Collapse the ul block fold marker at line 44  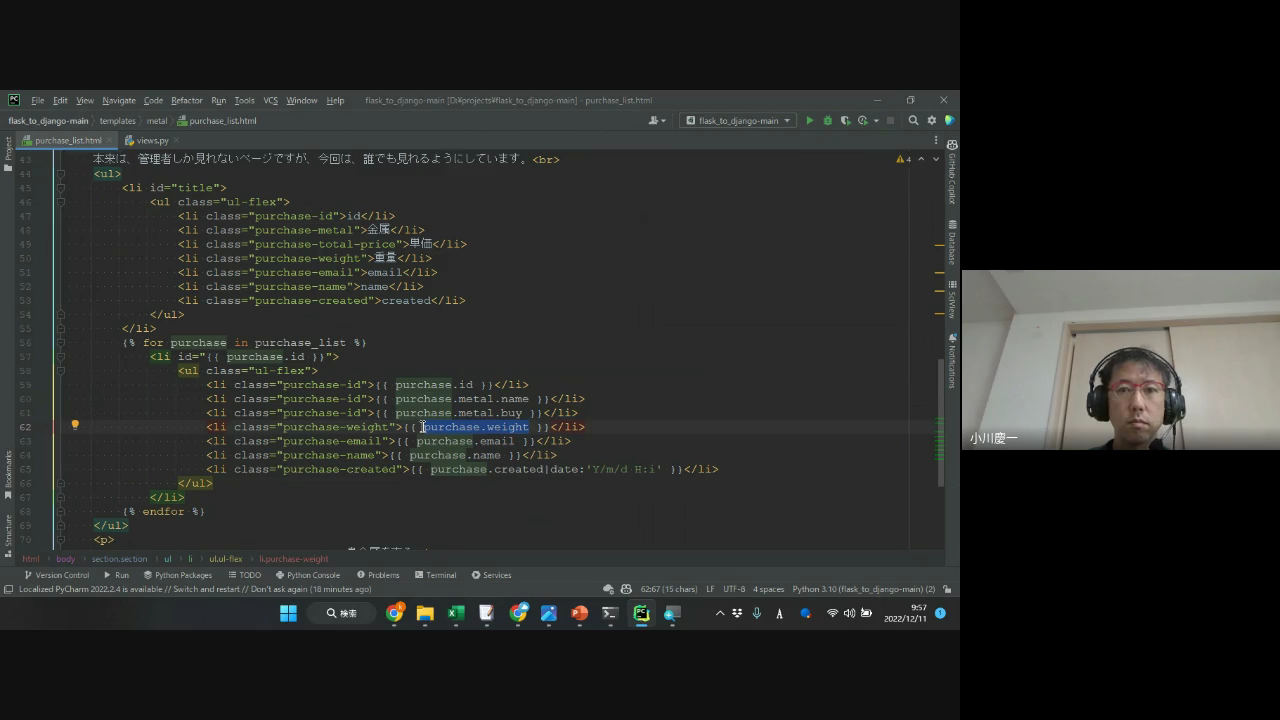click(61, 174)
